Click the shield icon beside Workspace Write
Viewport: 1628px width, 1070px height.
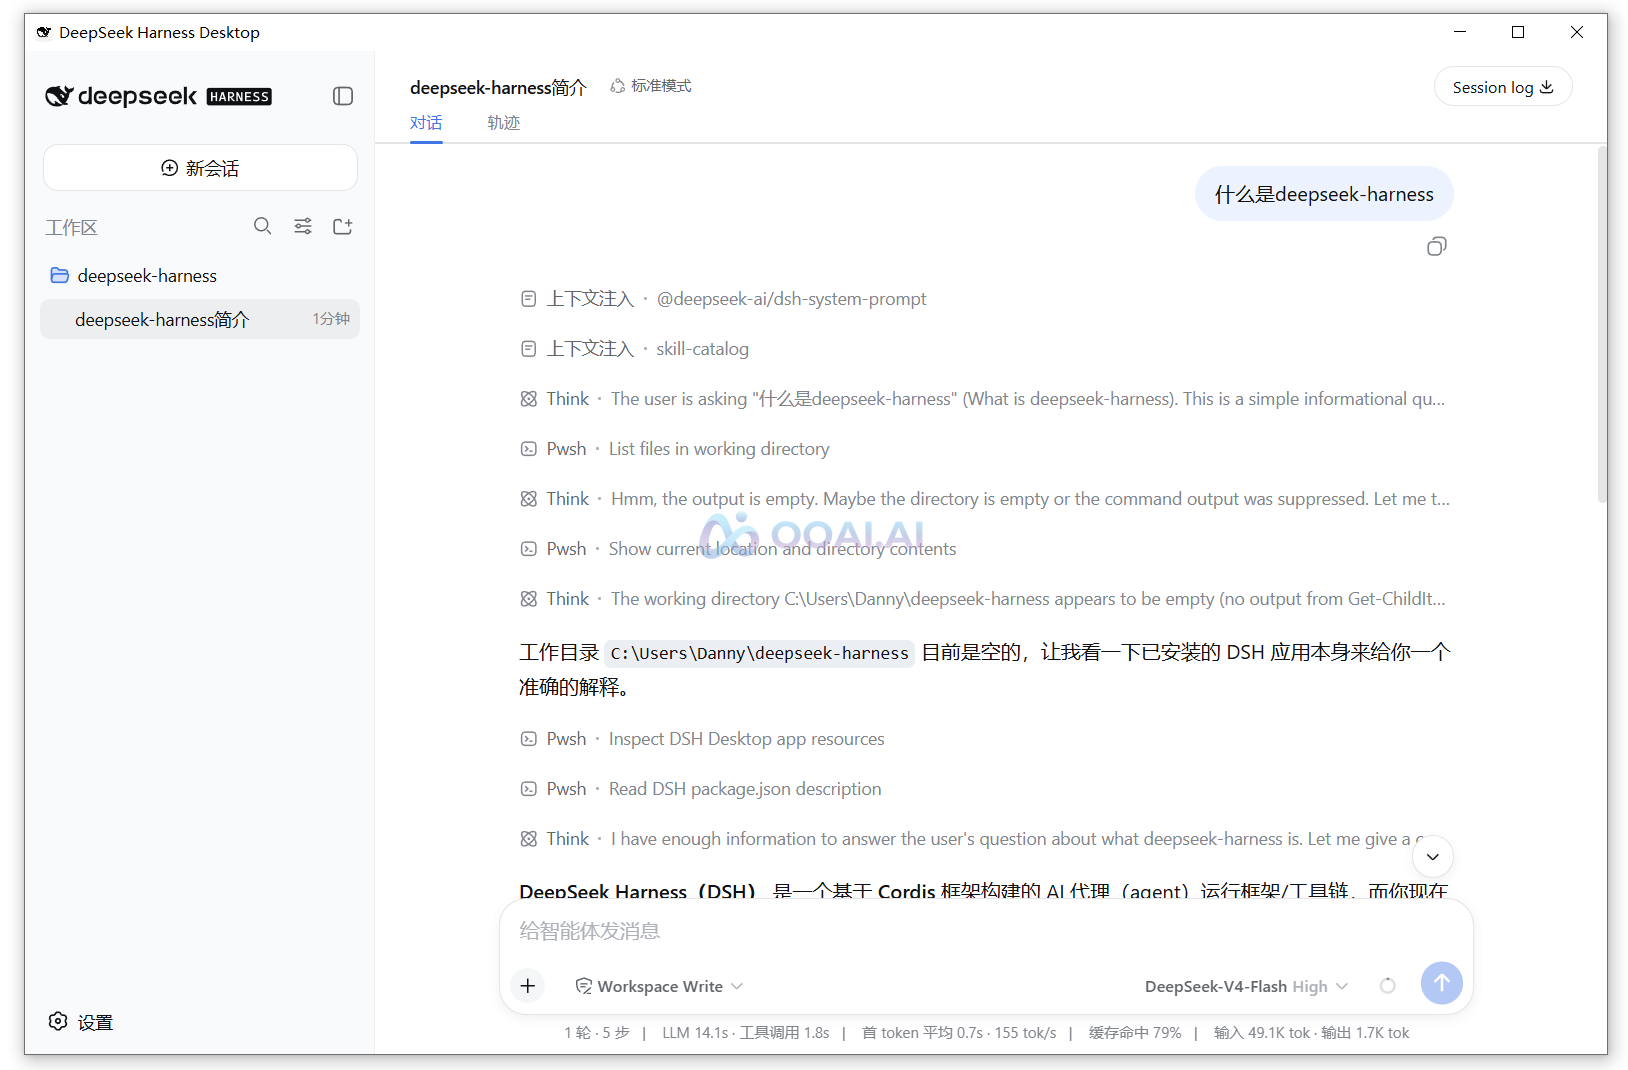point(584,986)
